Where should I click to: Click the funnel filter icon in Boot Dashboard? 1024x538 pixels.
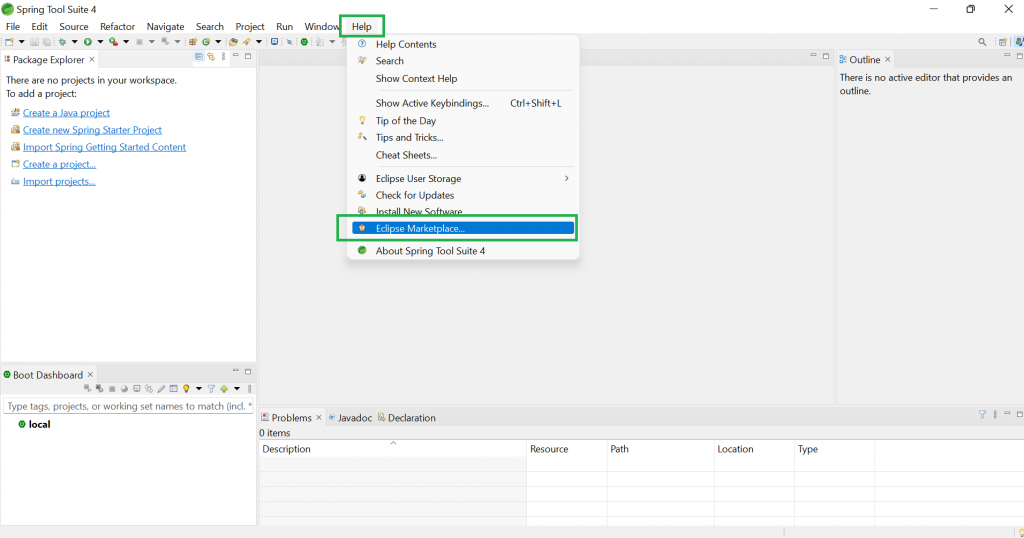click(211, 388)
